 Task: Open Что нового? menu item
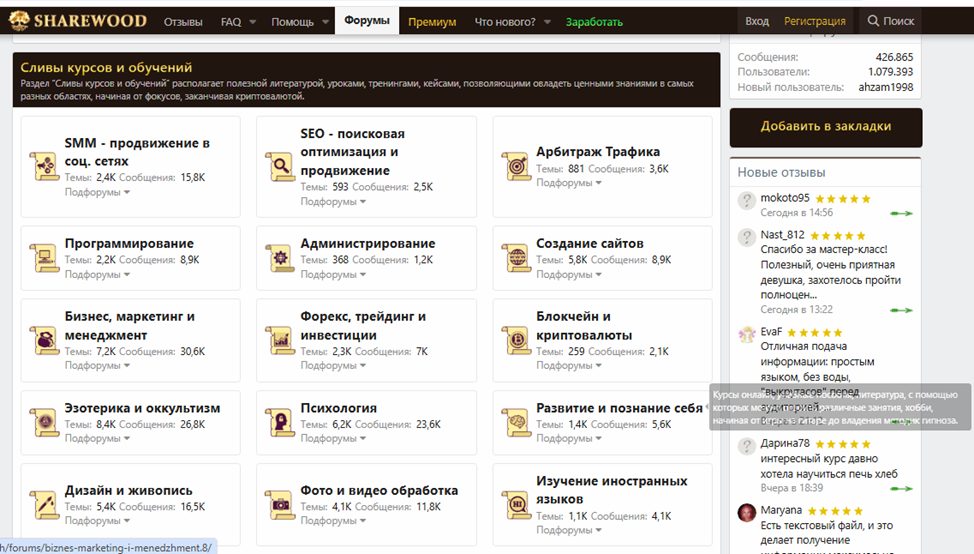pos(505,22)
